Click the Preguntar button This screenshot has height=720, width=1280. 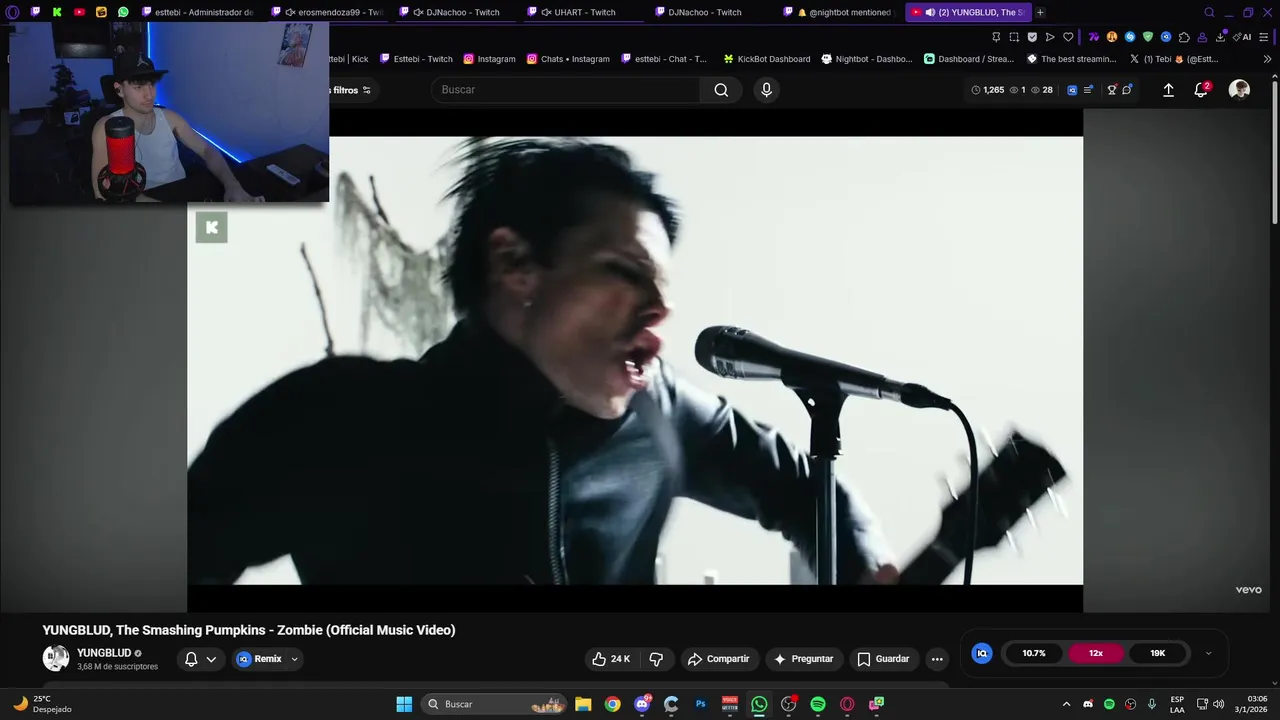(802, 659)
